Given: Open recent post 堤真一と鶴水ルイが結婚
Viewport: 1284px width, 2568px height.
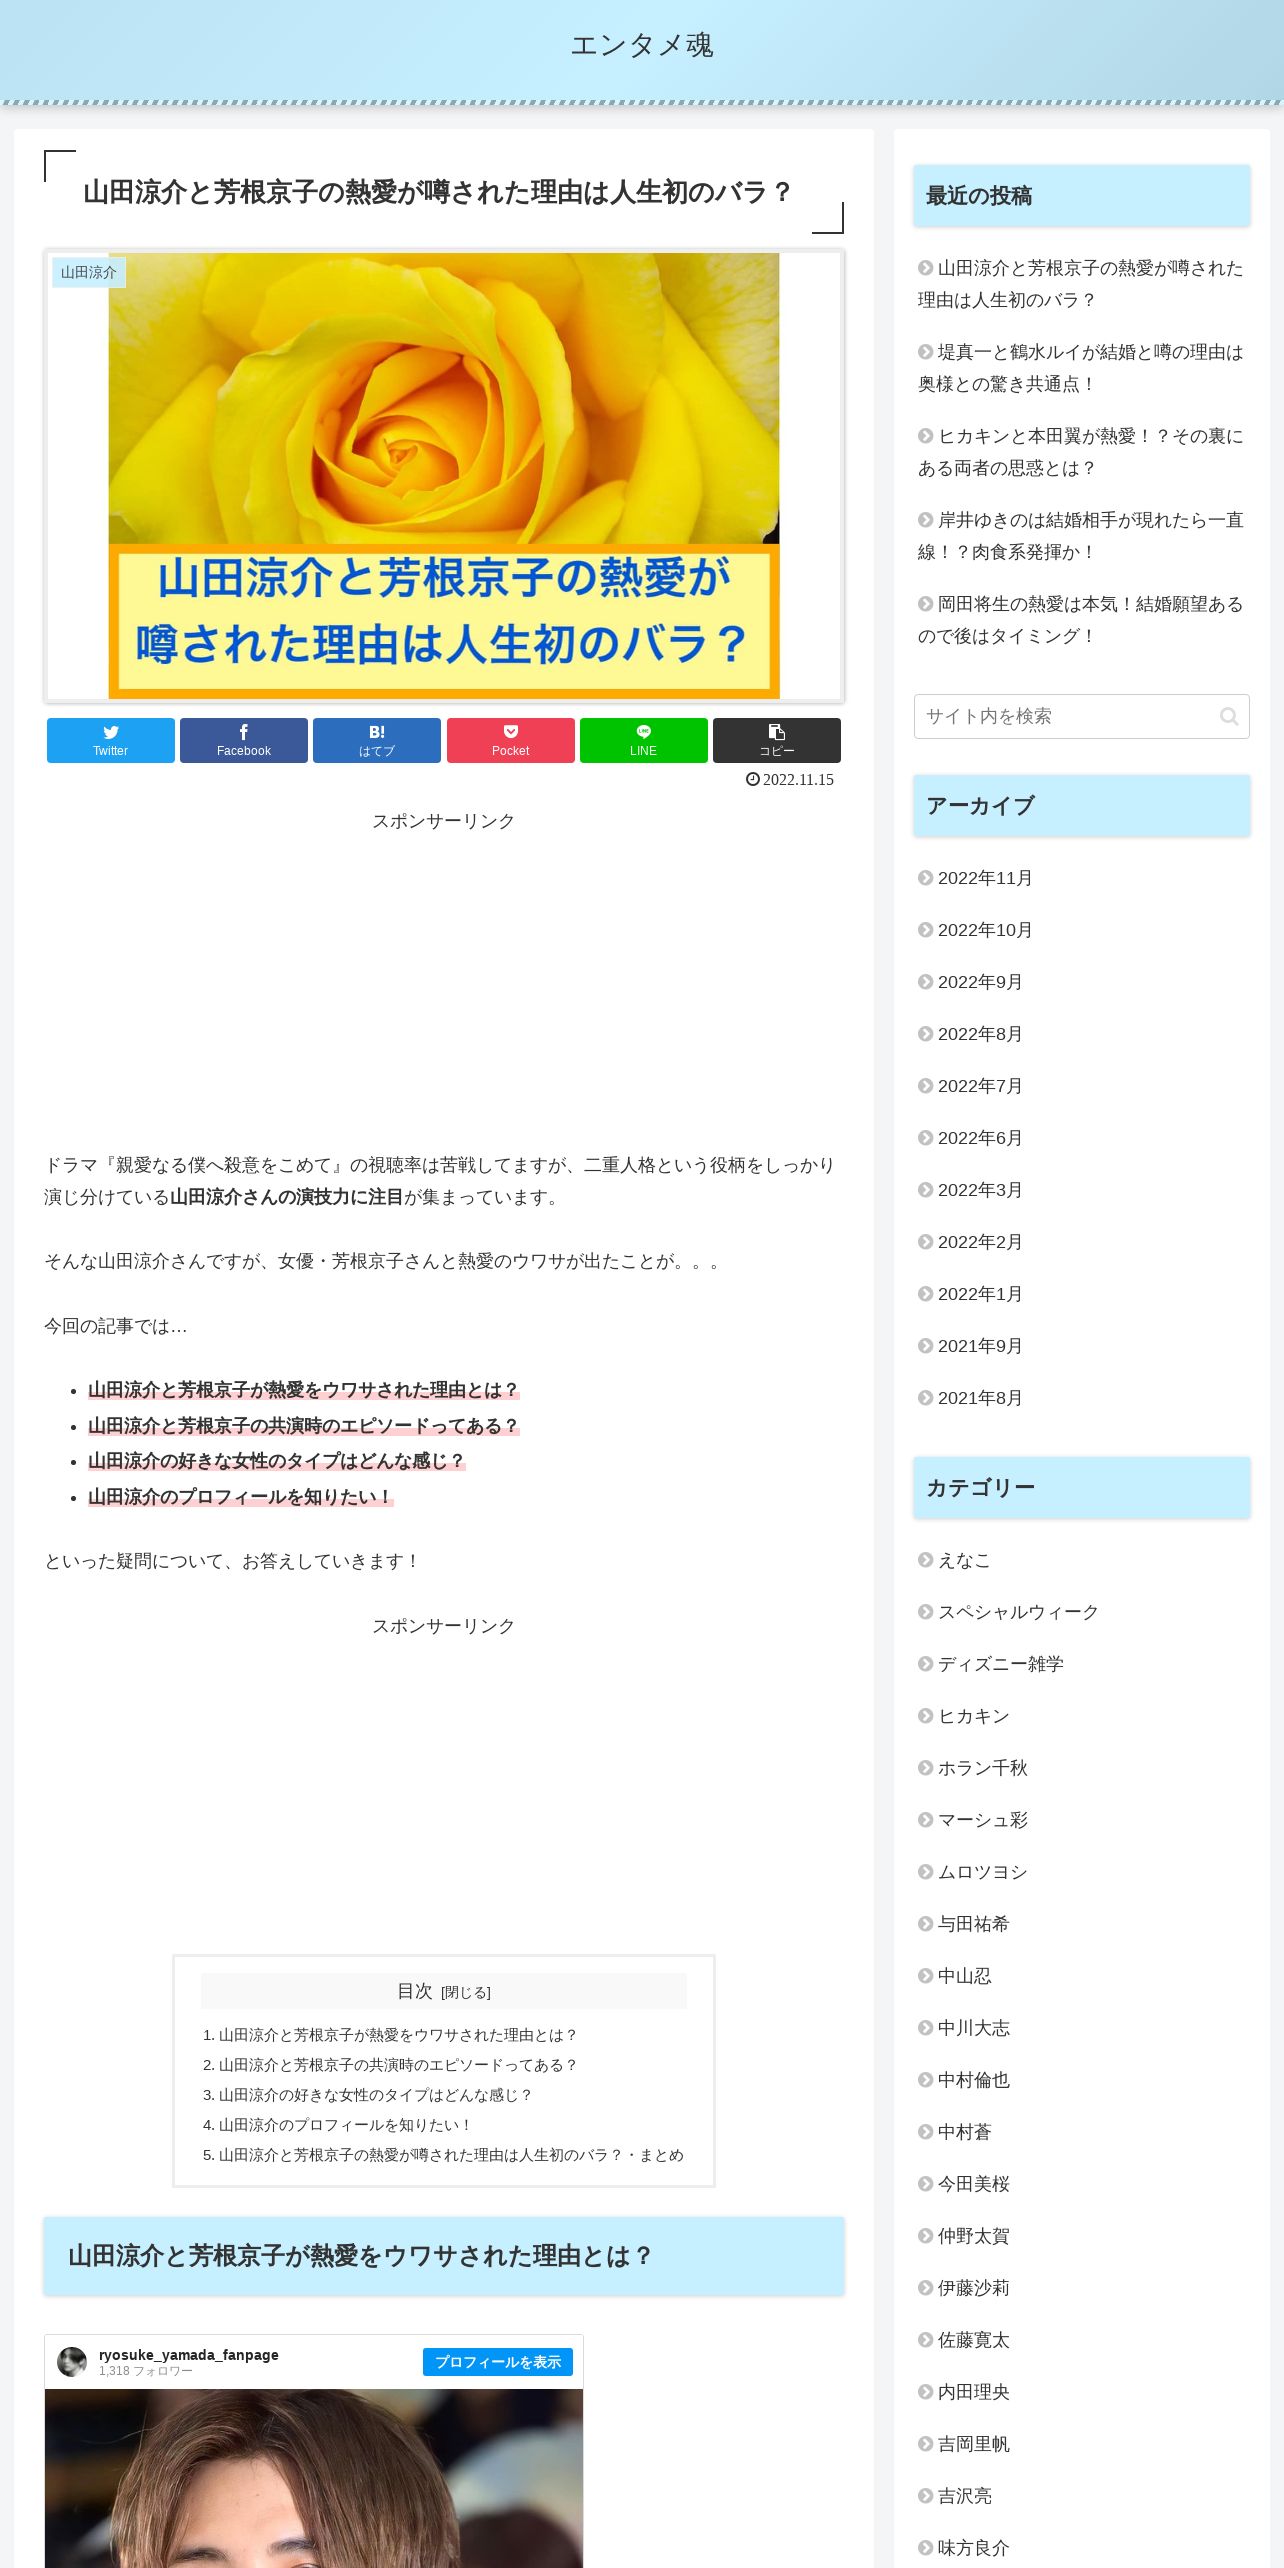Looking at the screenshot, I should [x=1081, y=368].
